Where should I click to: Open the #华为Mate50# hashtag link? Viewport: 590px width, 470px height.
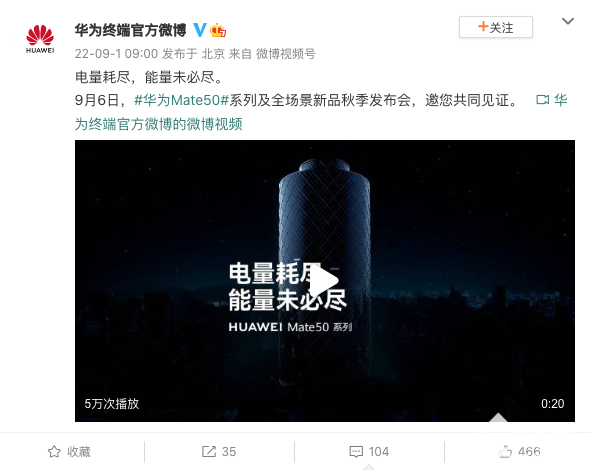pyautogui.click(x=181, y=100)
